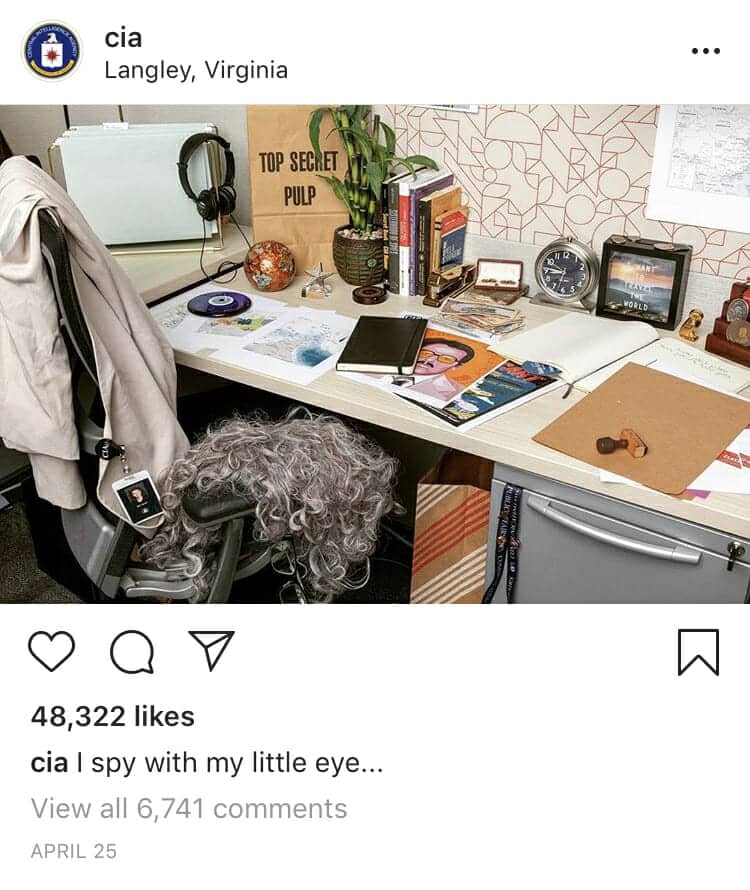750x890 pixels.
Task: Open the CIA seal profile picture
Action: pos(52,51)
